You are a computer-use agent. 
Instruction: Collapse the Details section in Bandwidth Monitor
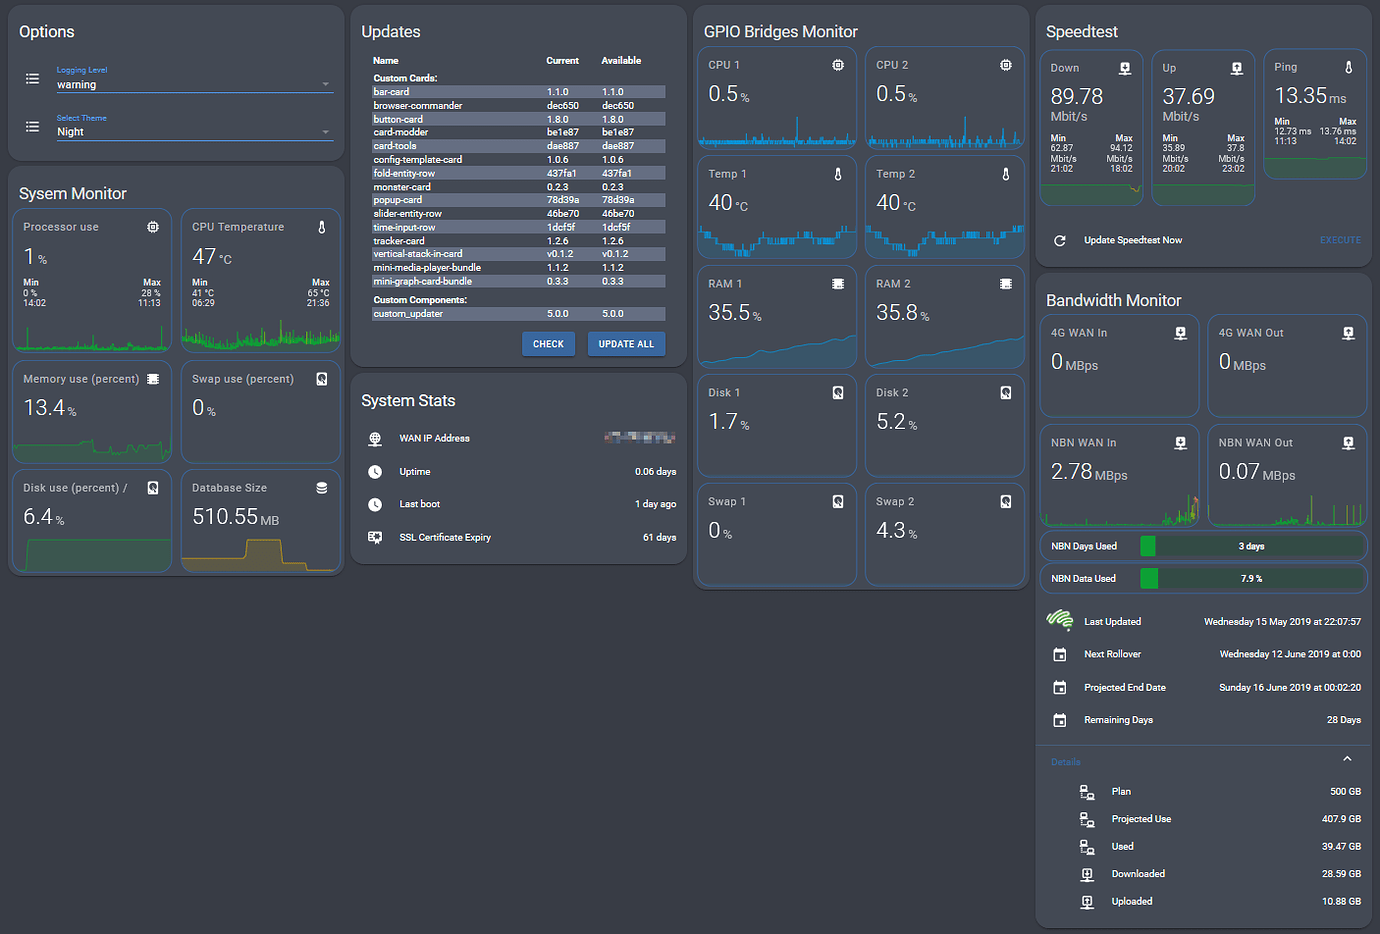(x=1347, y=758)
